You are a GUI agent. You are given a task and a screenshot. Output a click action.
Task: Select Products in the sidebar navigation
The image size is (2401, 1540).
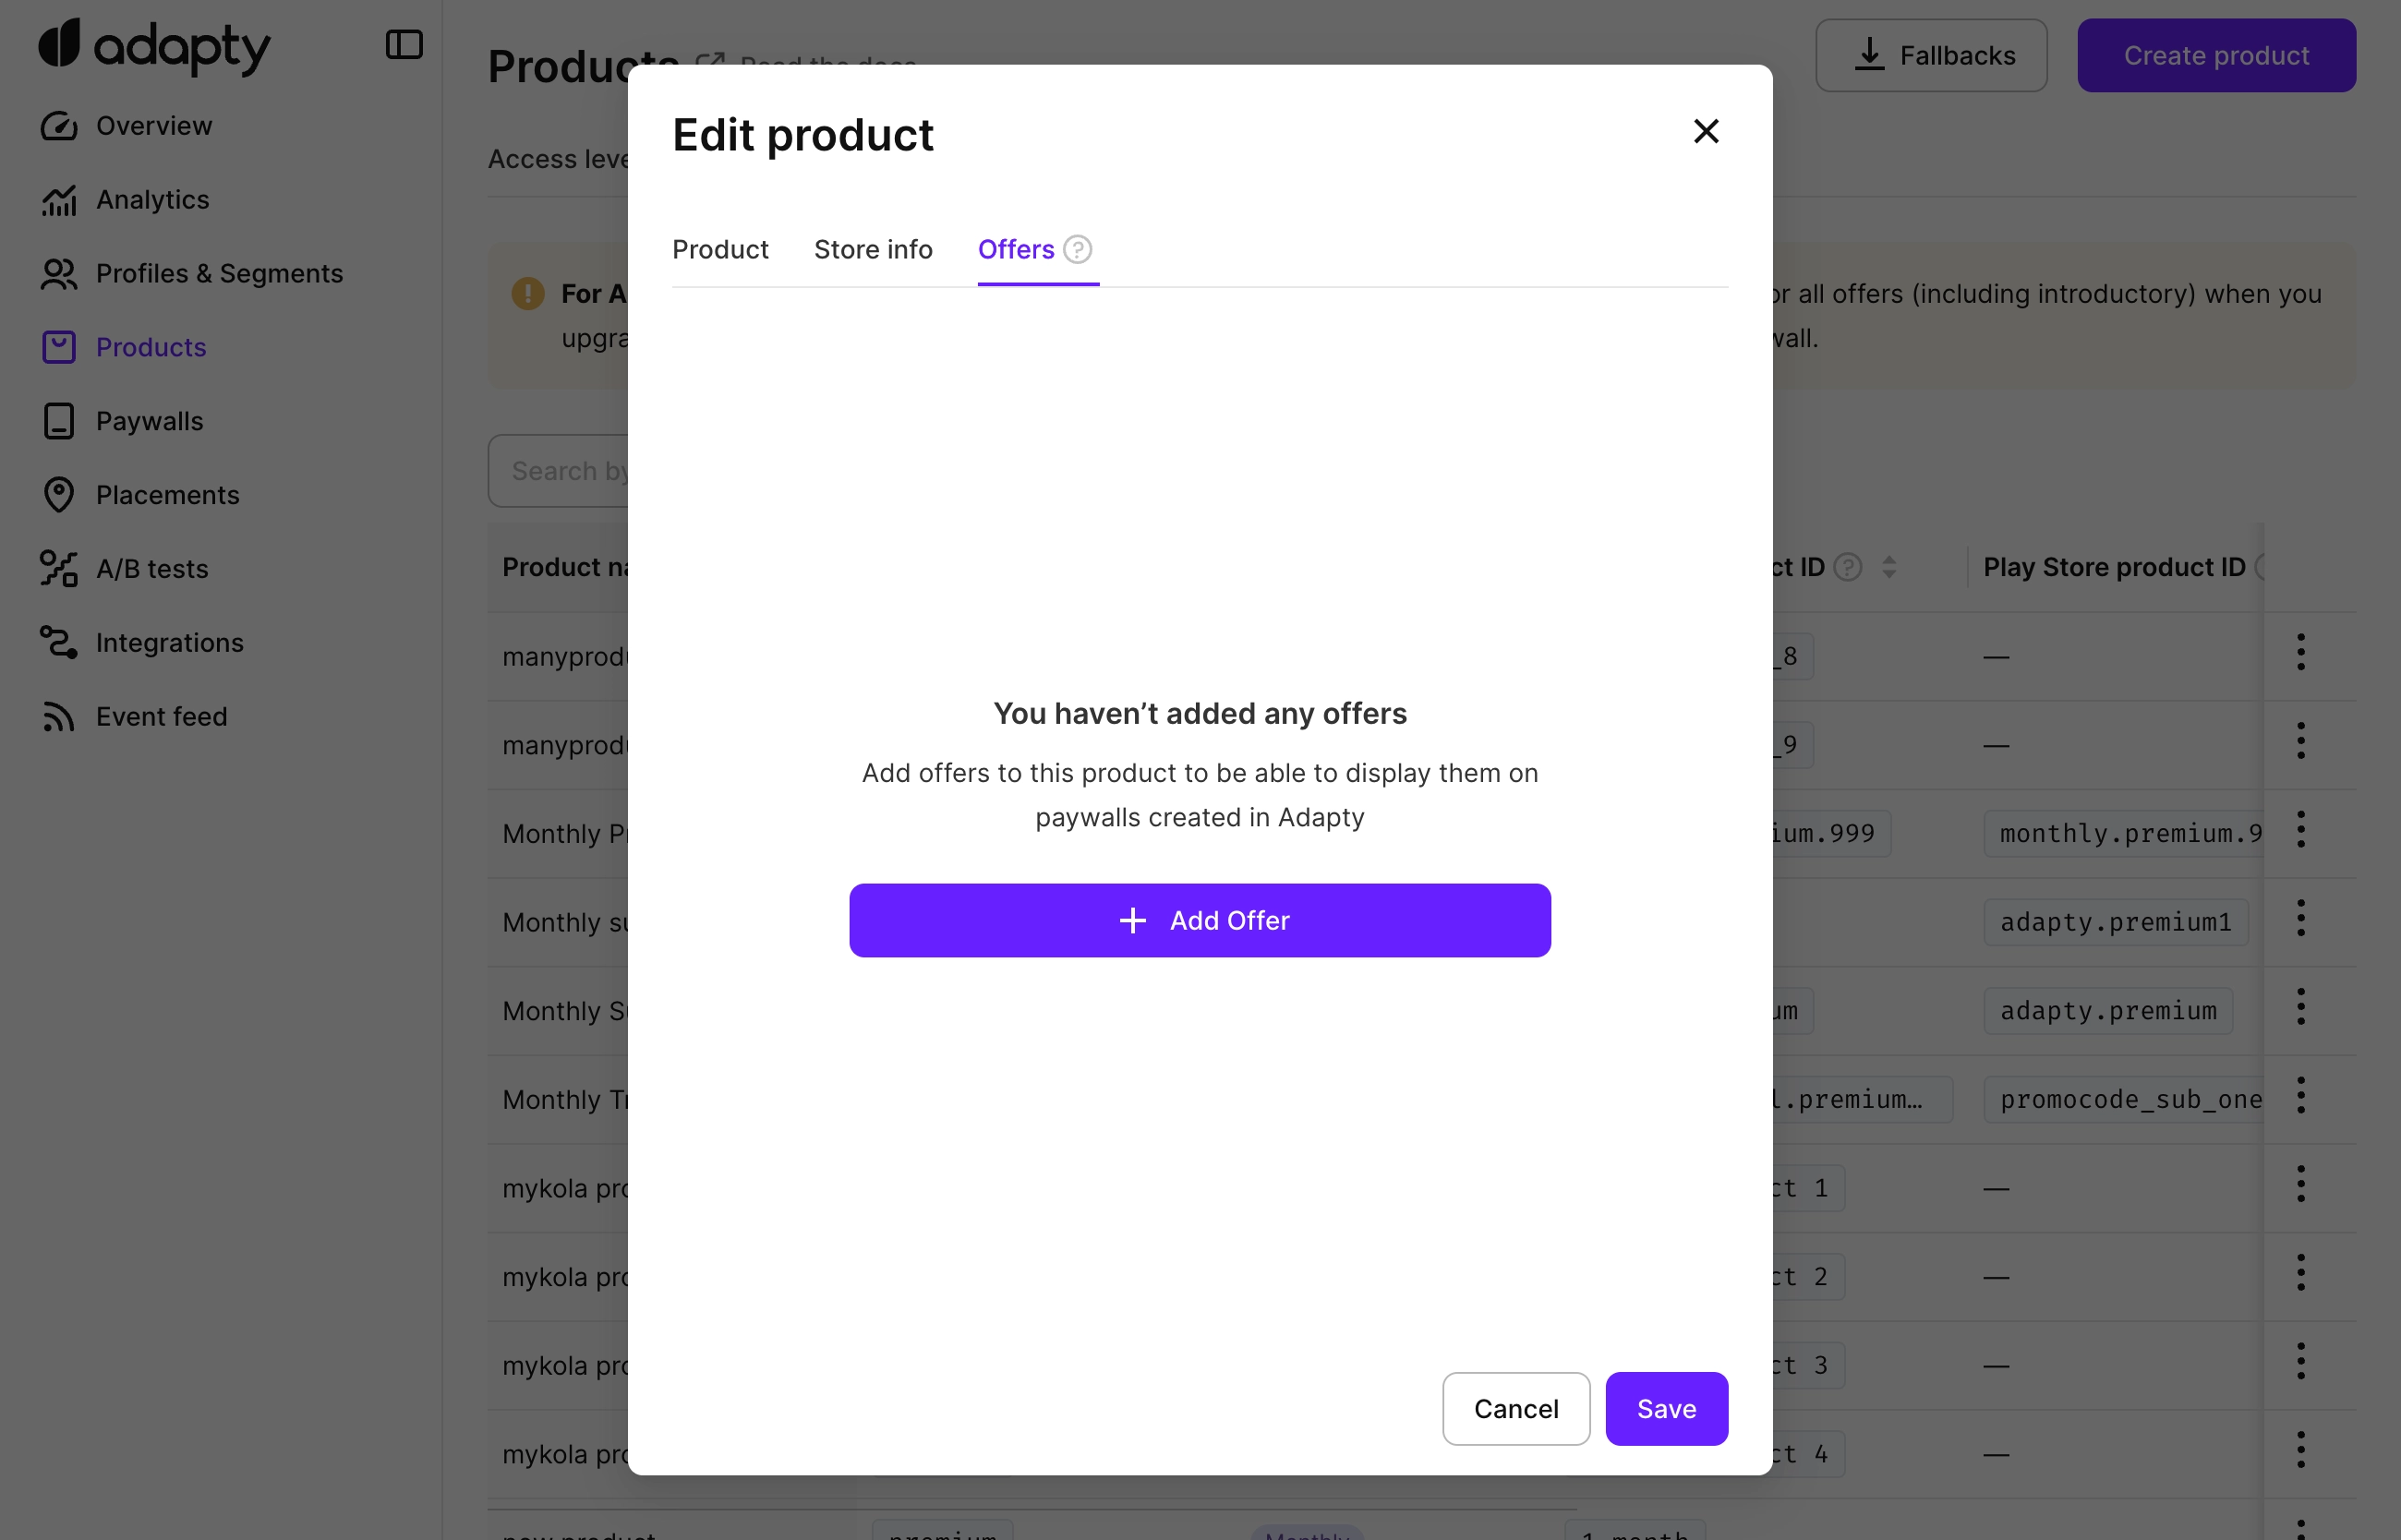(x=151, y=347)
